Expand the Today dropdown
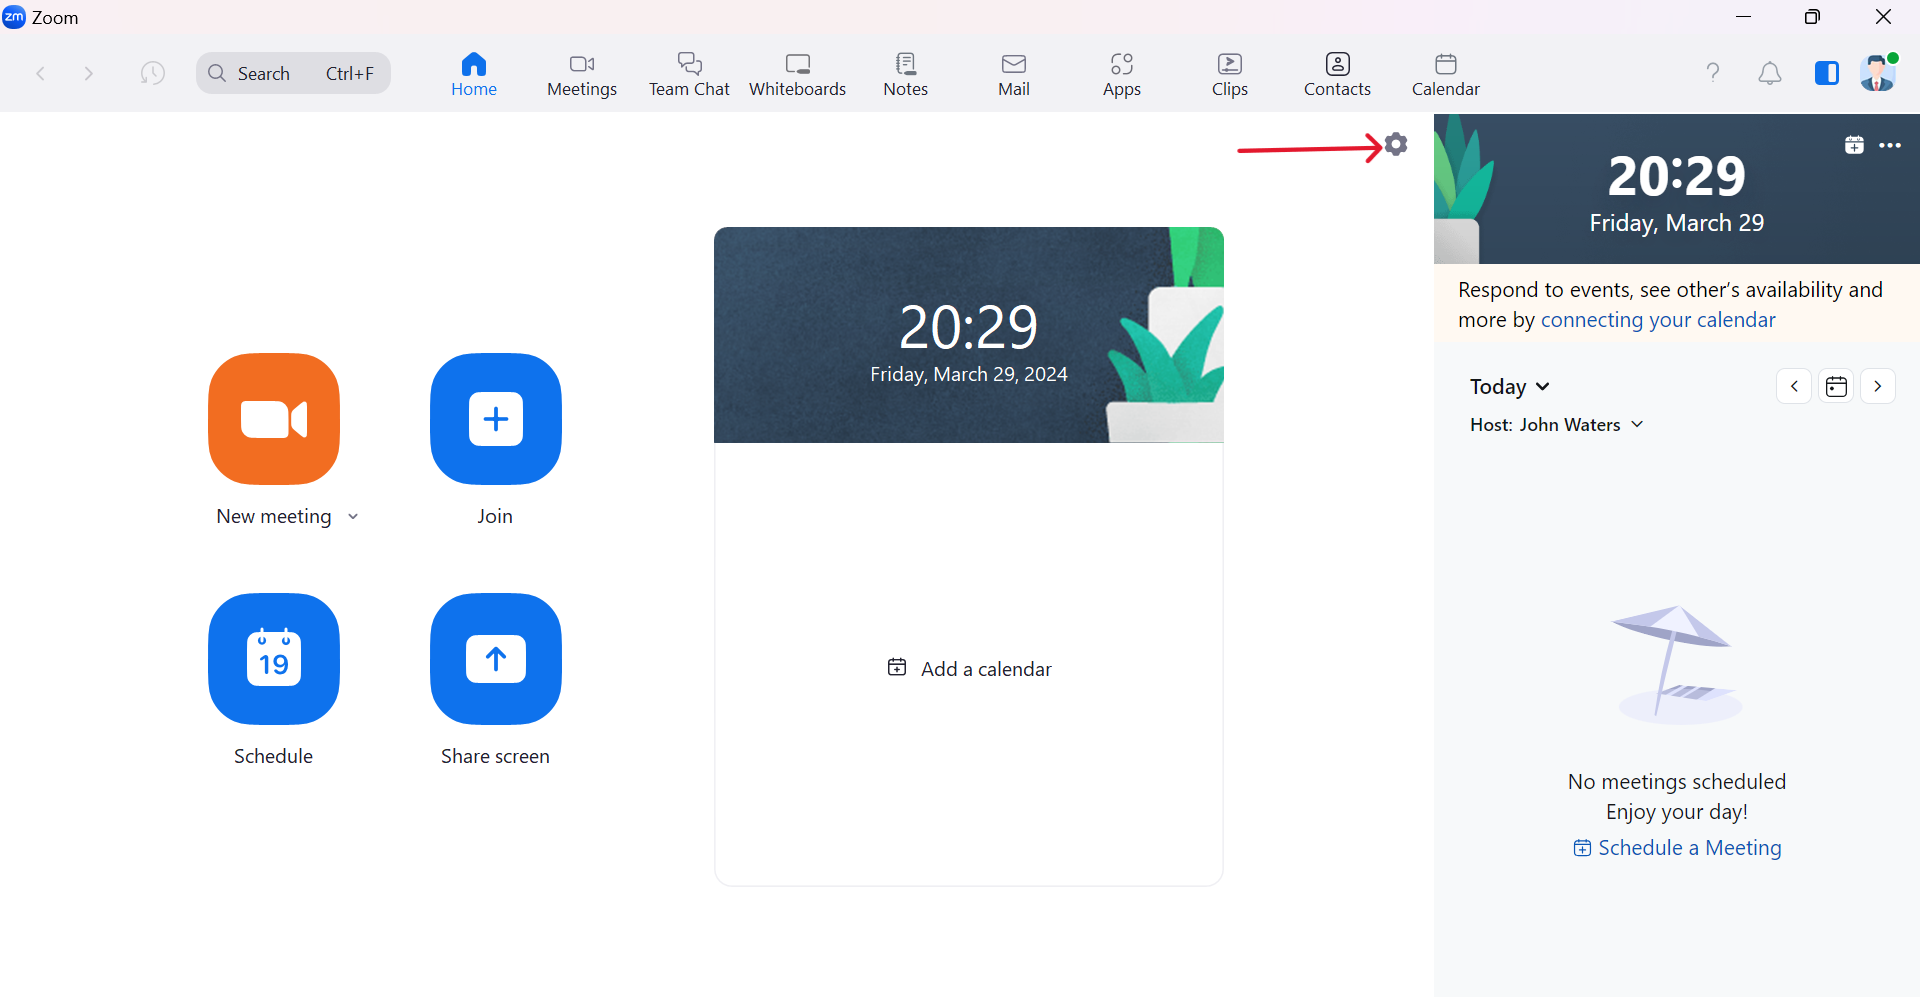1920x997 pixels. tap(1510, 387)
